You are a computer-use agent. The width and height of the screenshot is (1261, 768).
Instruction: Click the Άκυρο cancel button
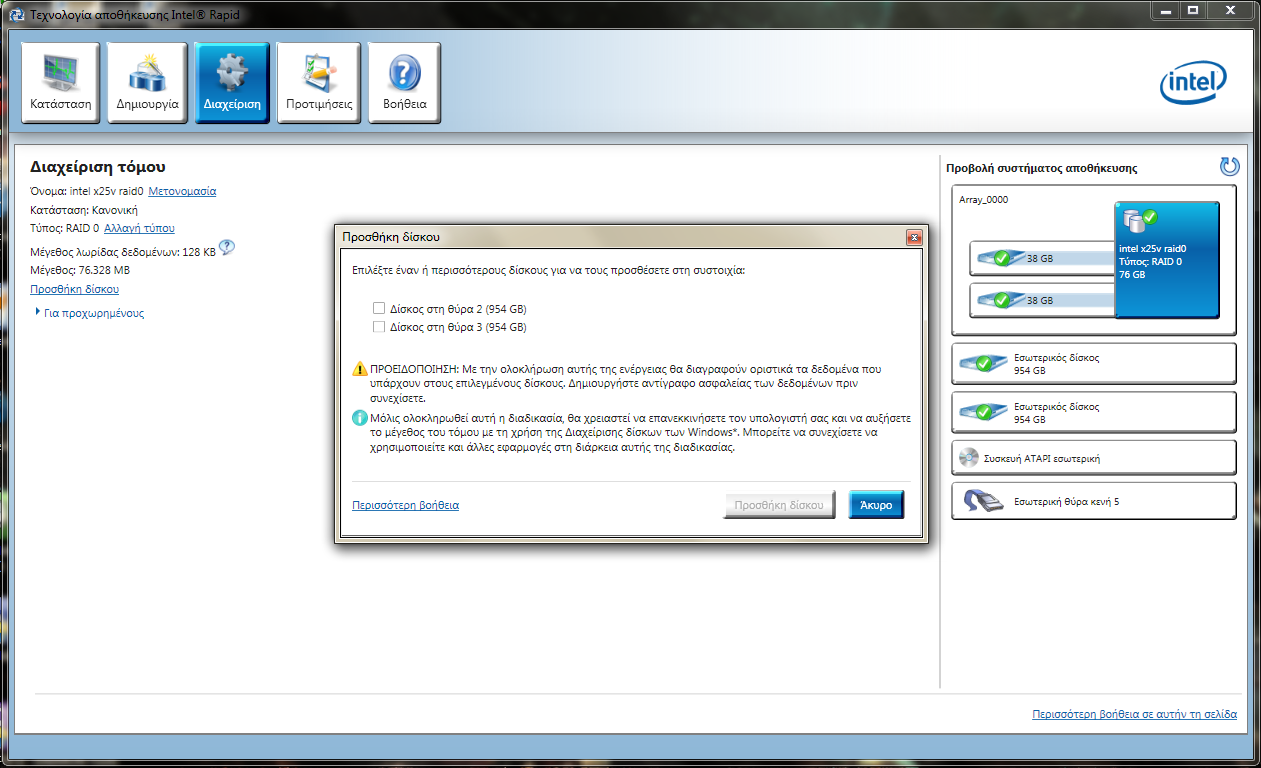(876, 505)
